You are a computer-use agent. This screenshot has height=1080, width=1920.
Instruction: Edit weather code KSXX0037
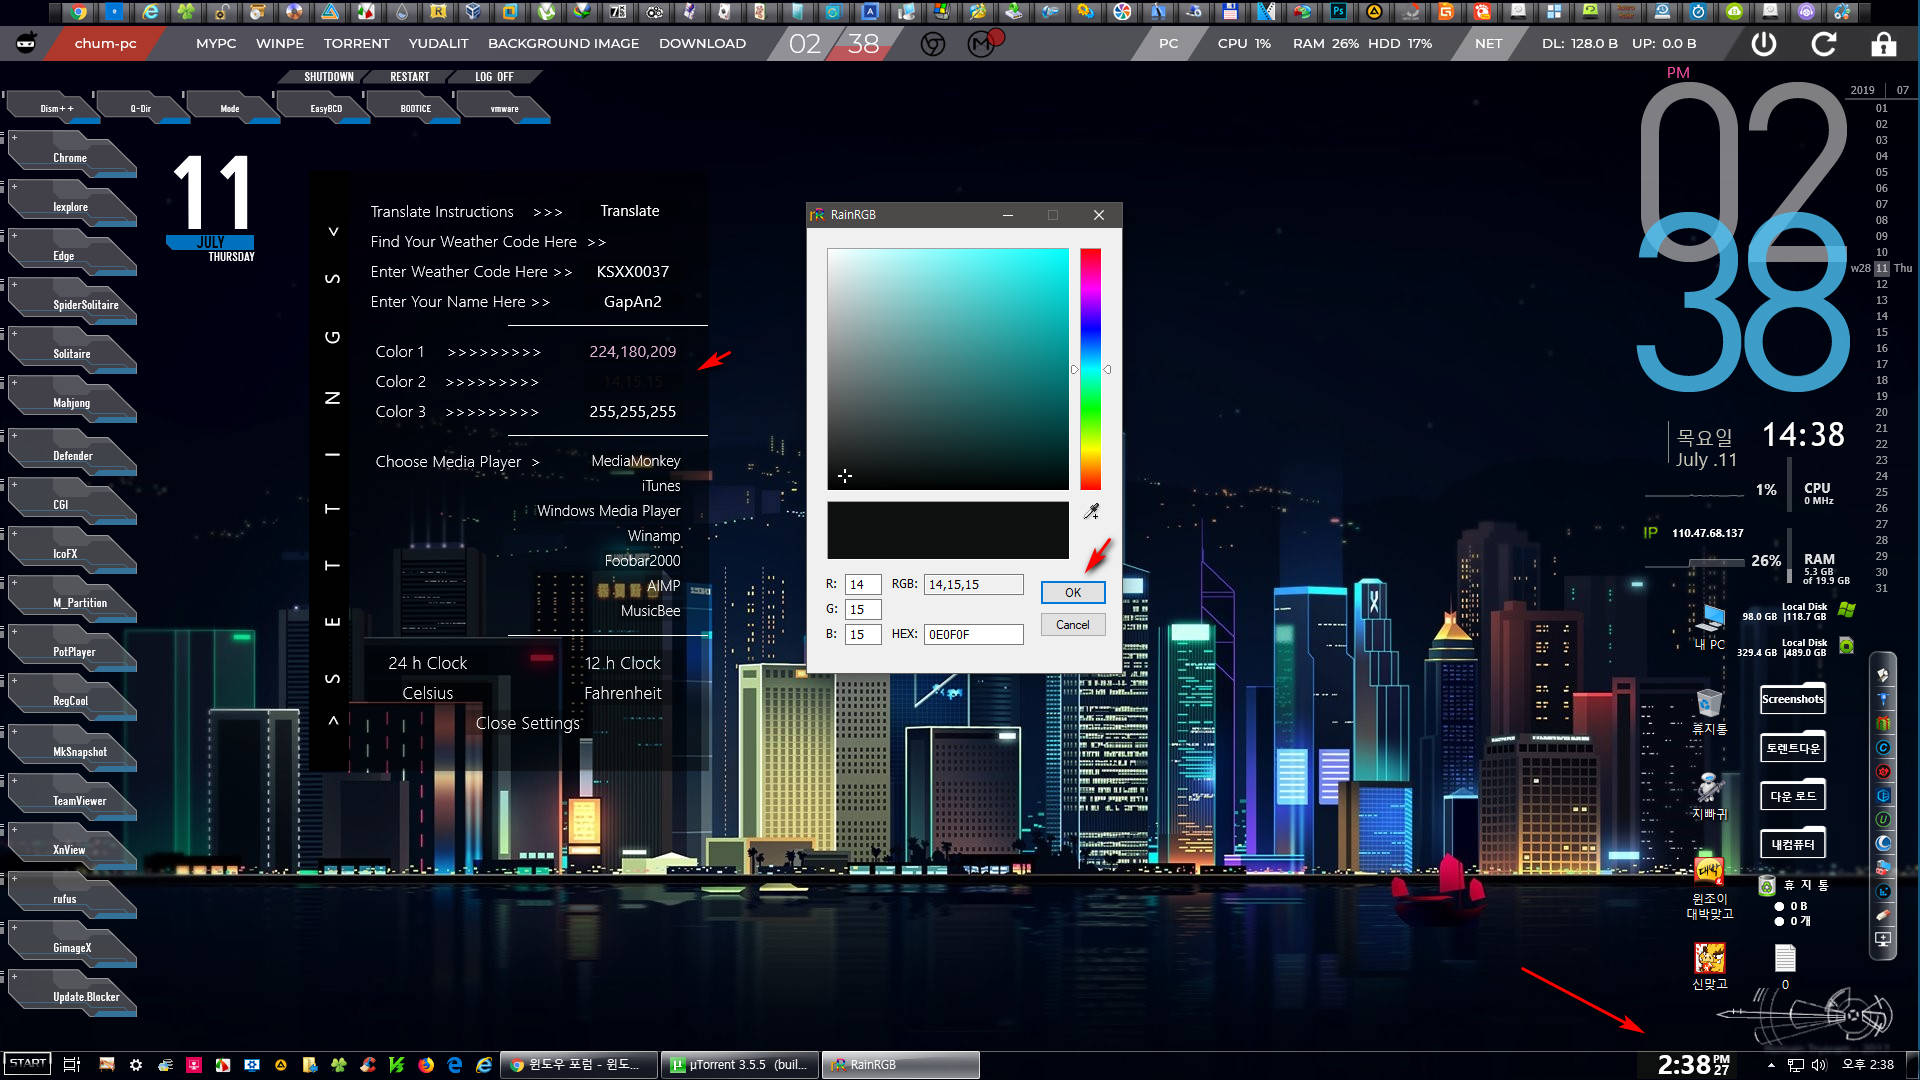(633, 272)
